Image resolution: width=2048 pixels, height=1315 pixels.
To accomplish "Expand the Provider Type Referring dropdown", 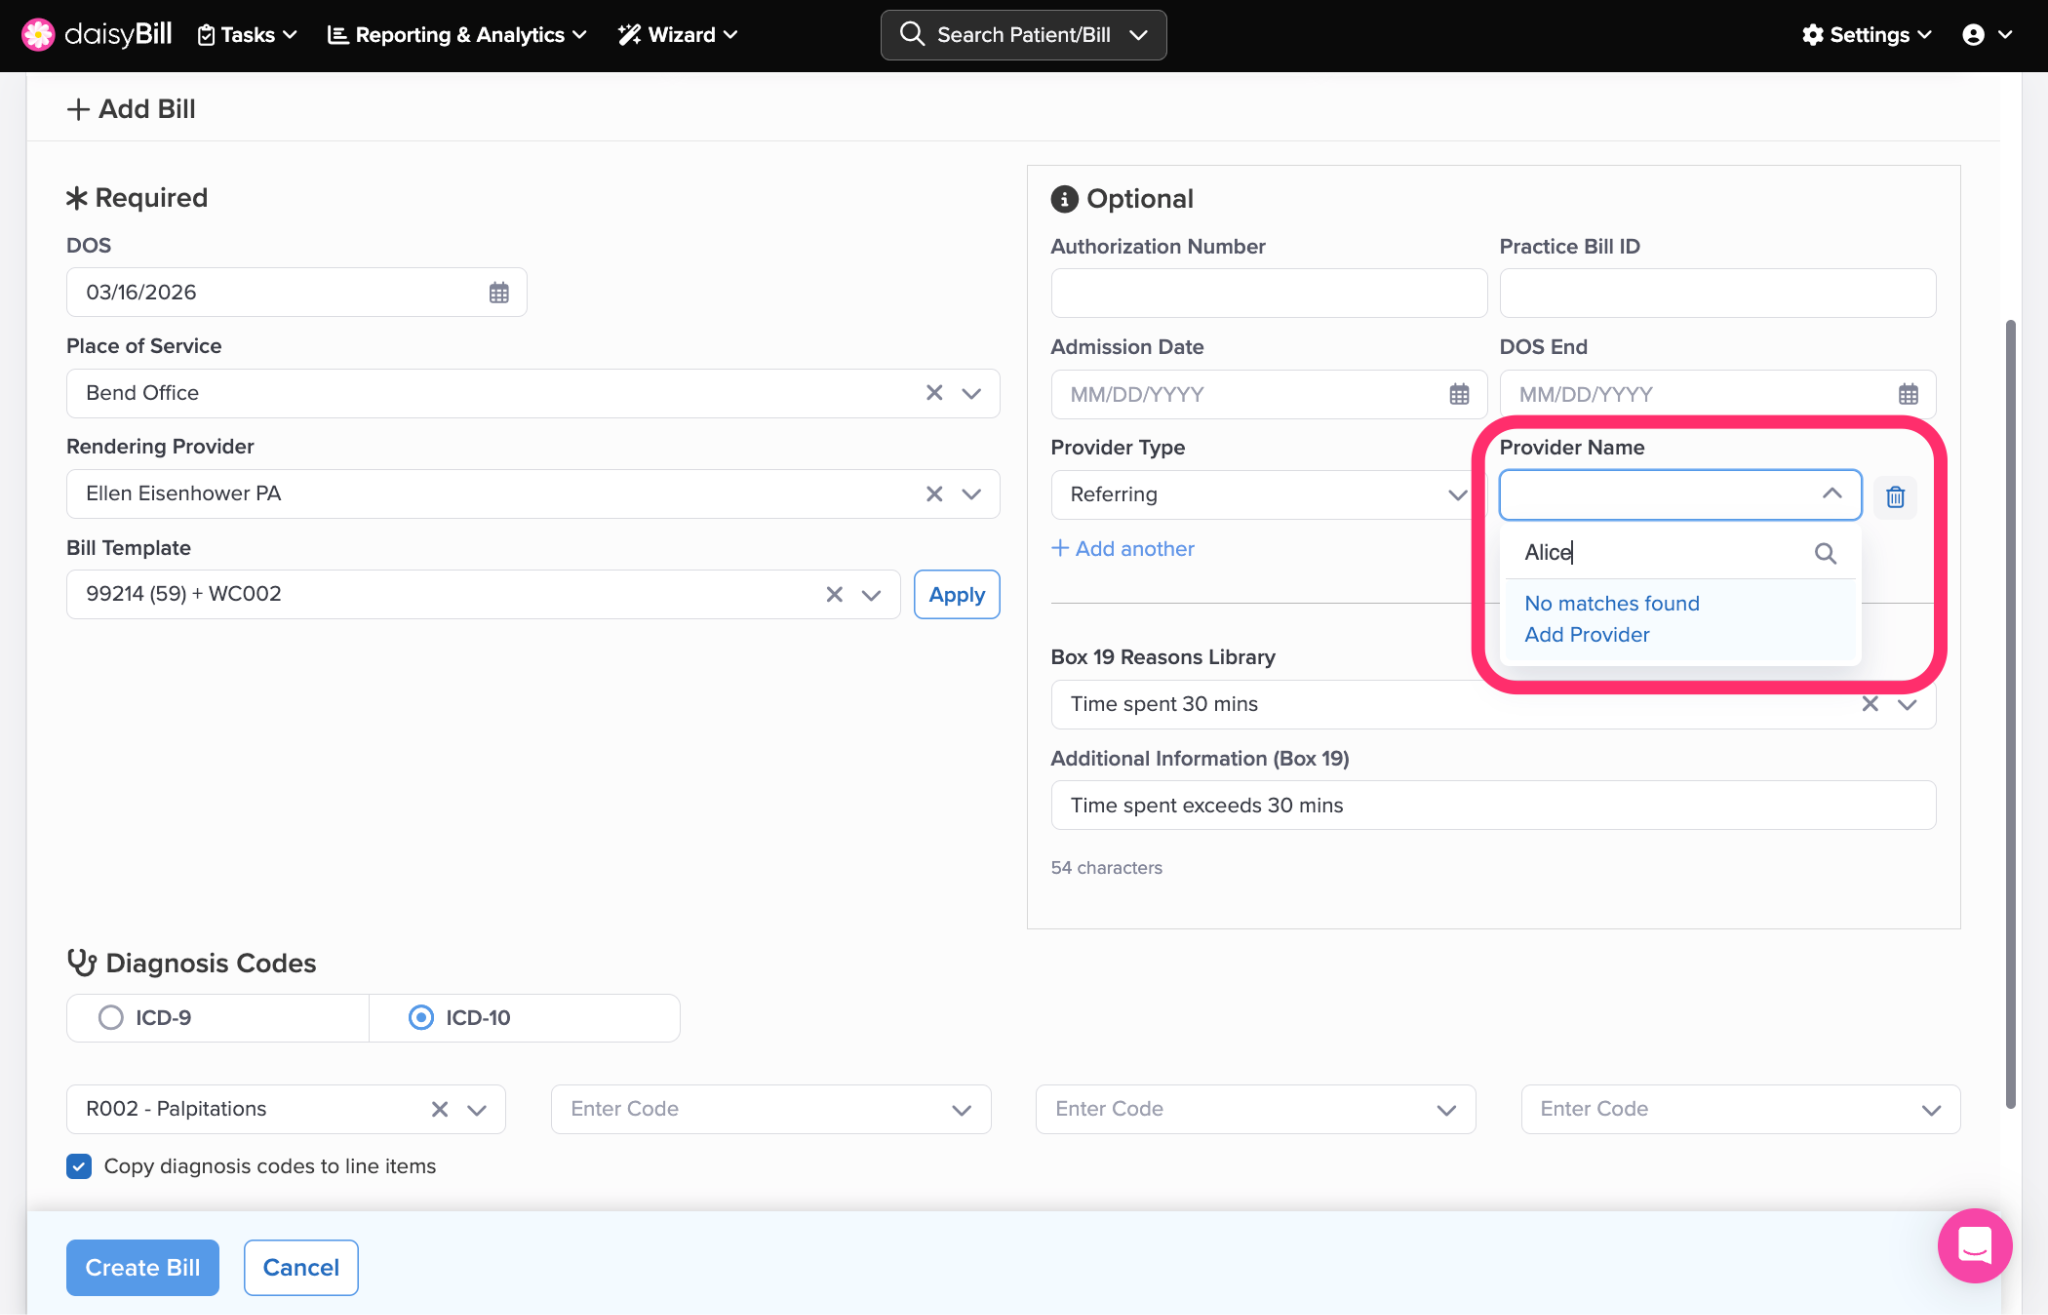I will (1456, 495).
